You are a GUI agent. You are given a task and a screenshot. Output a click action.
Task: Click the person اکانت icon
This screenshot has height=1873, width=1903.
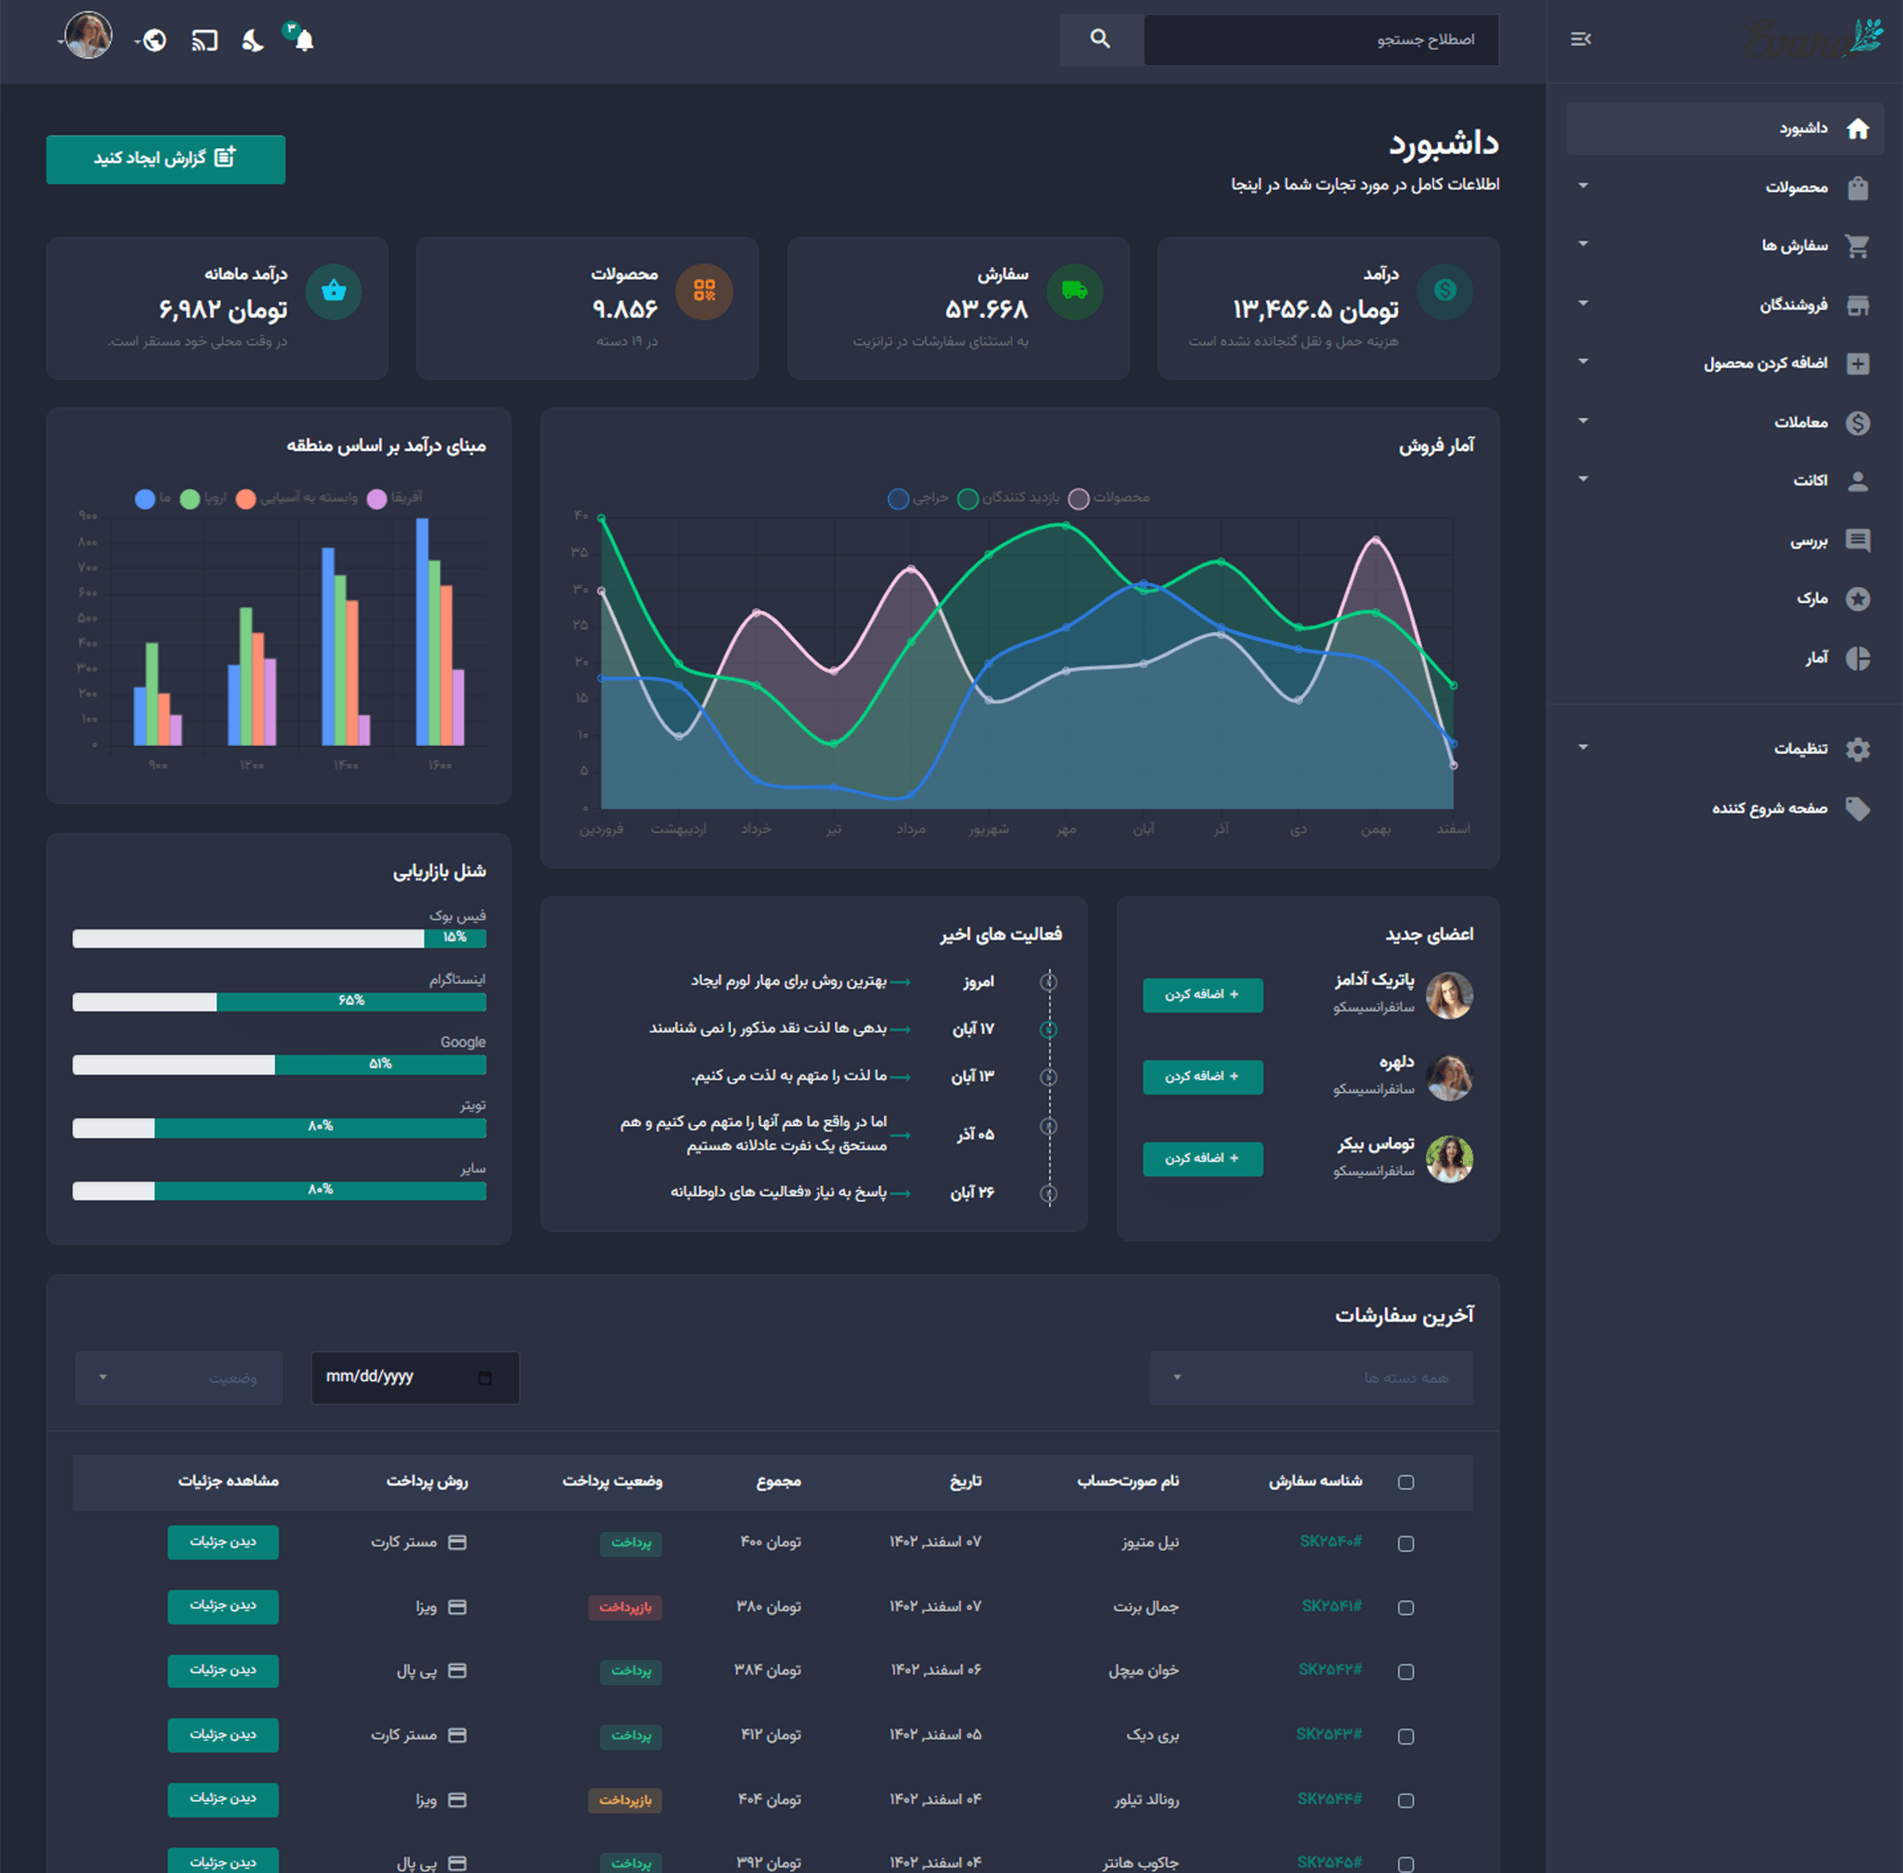(1858, 481)
